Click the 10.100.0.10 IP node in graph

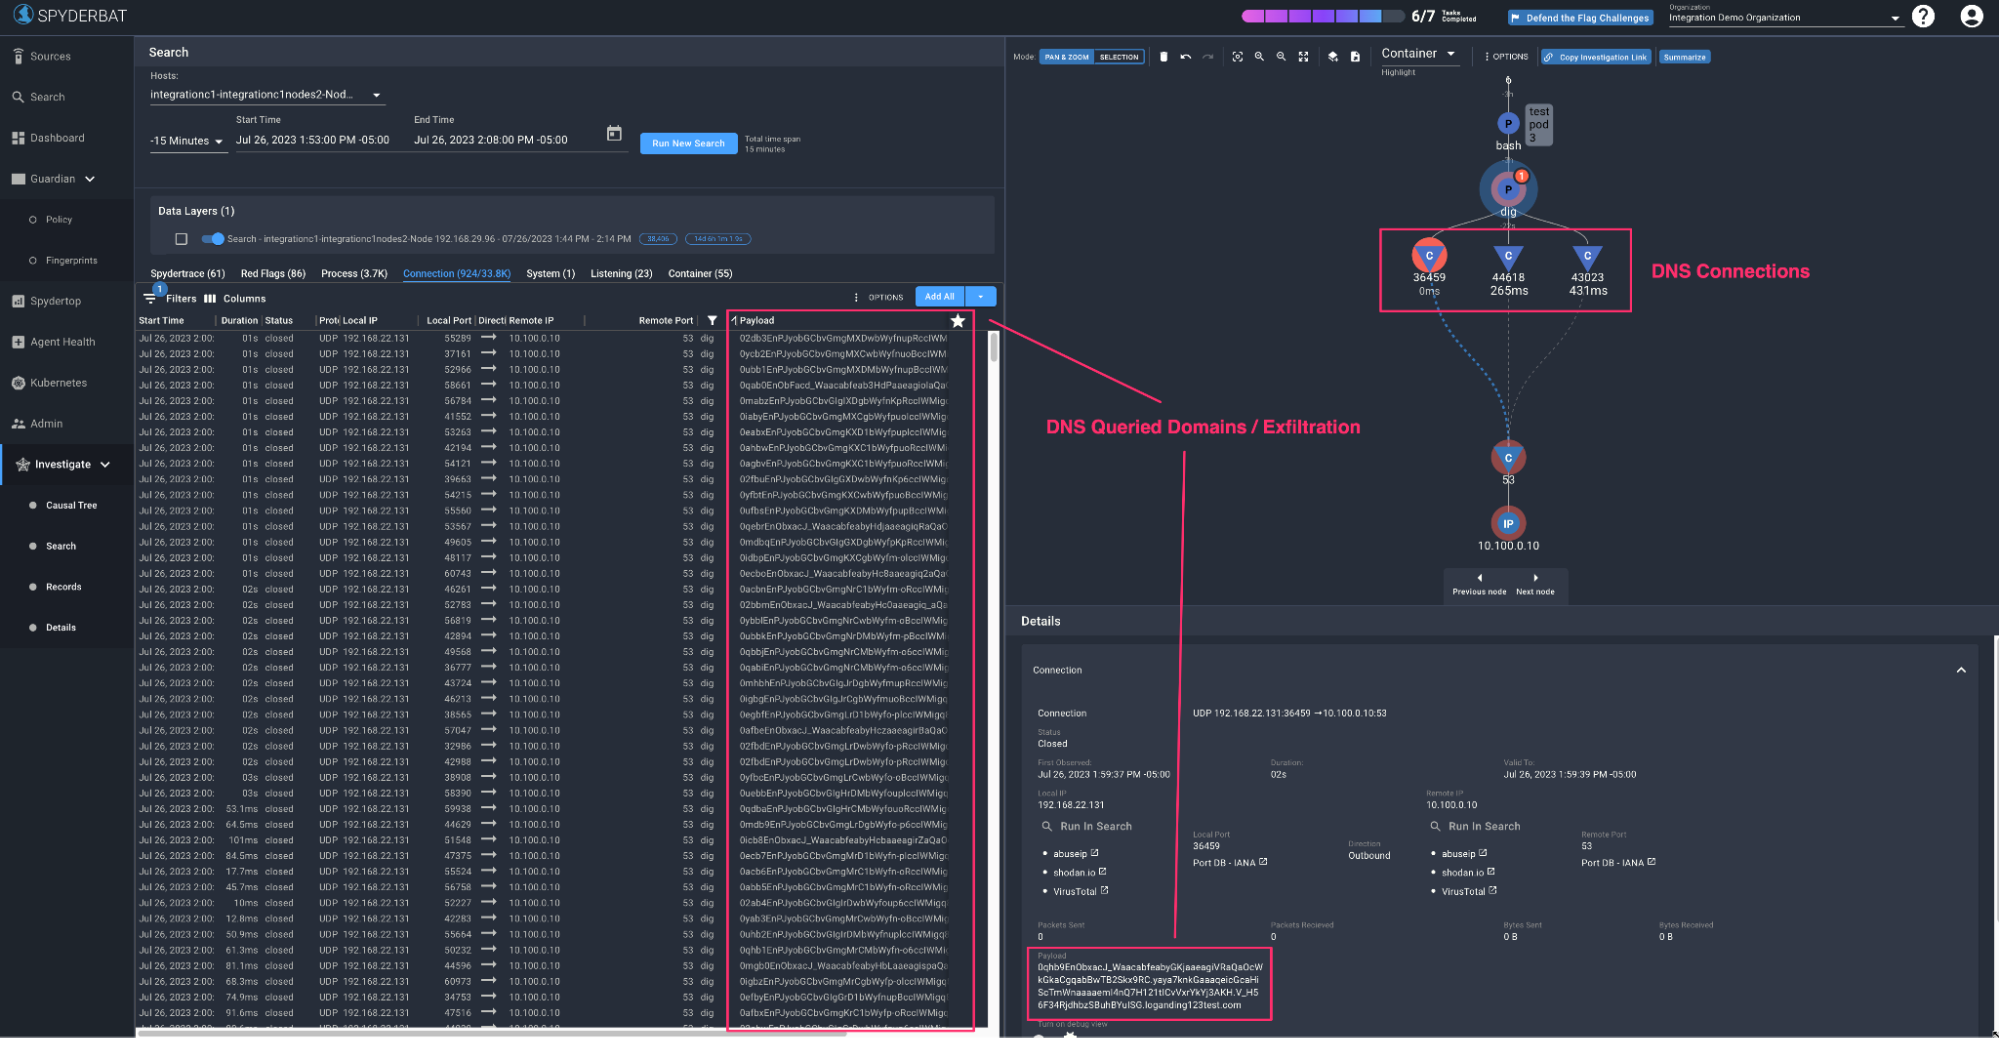click(x=1508, y=523)
